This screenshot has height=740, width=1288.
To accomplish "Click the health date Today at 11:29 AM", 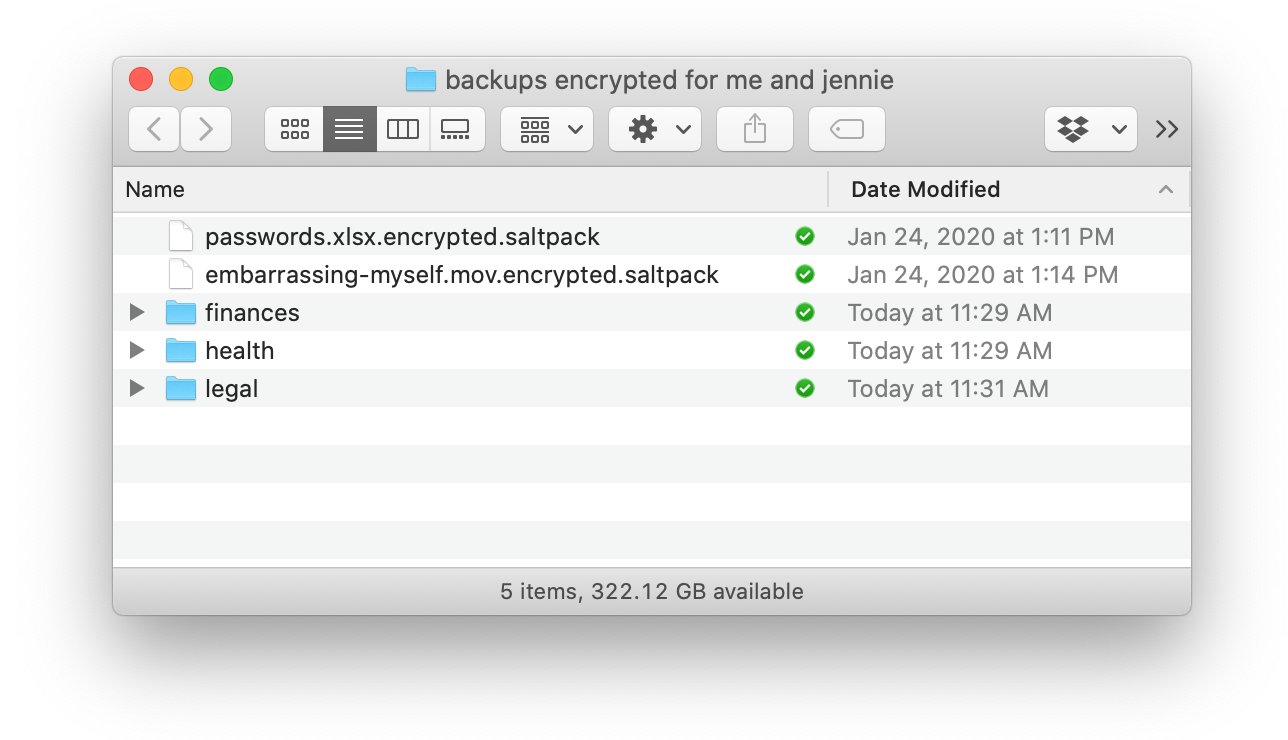I will (949, 351).
